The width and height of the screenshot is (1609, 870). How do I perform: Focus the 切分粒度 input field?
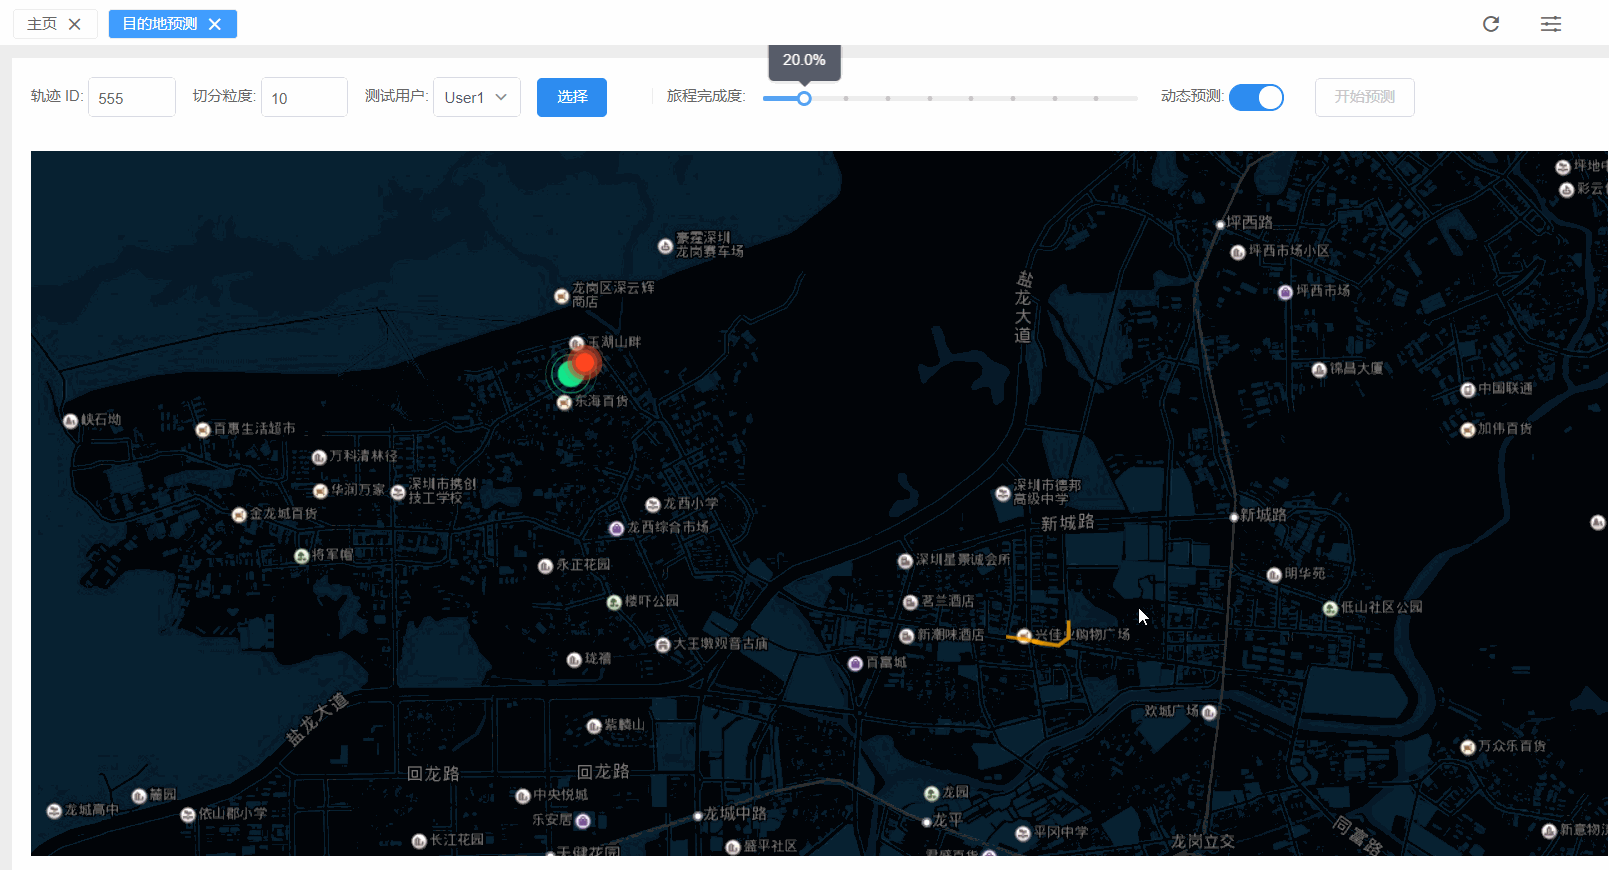pyautogui.click(x=304, y=98)
